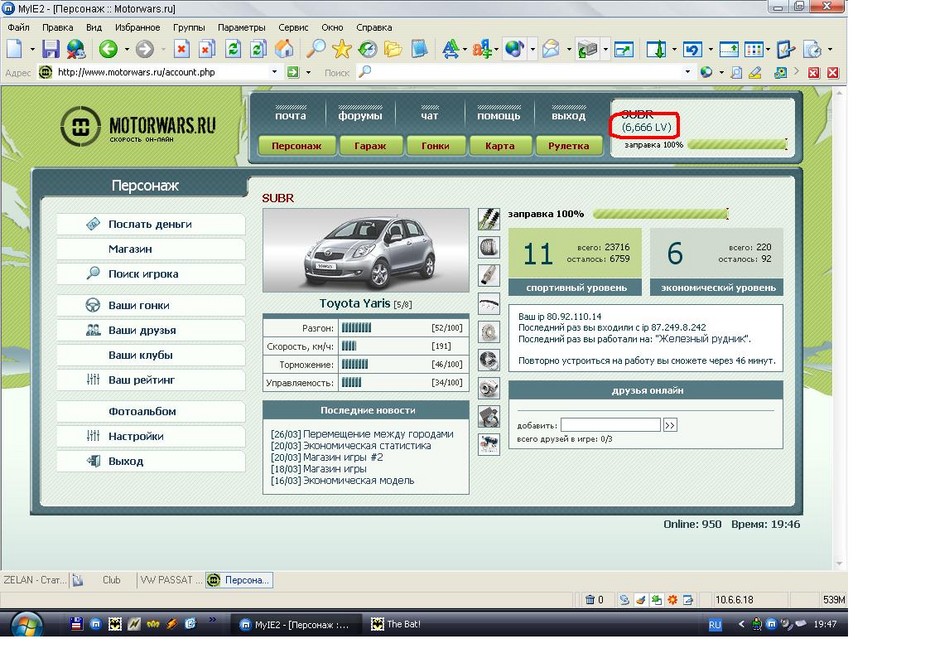
Task: Expand the New page dropdown arrow
Action: (x=32, y=50)
